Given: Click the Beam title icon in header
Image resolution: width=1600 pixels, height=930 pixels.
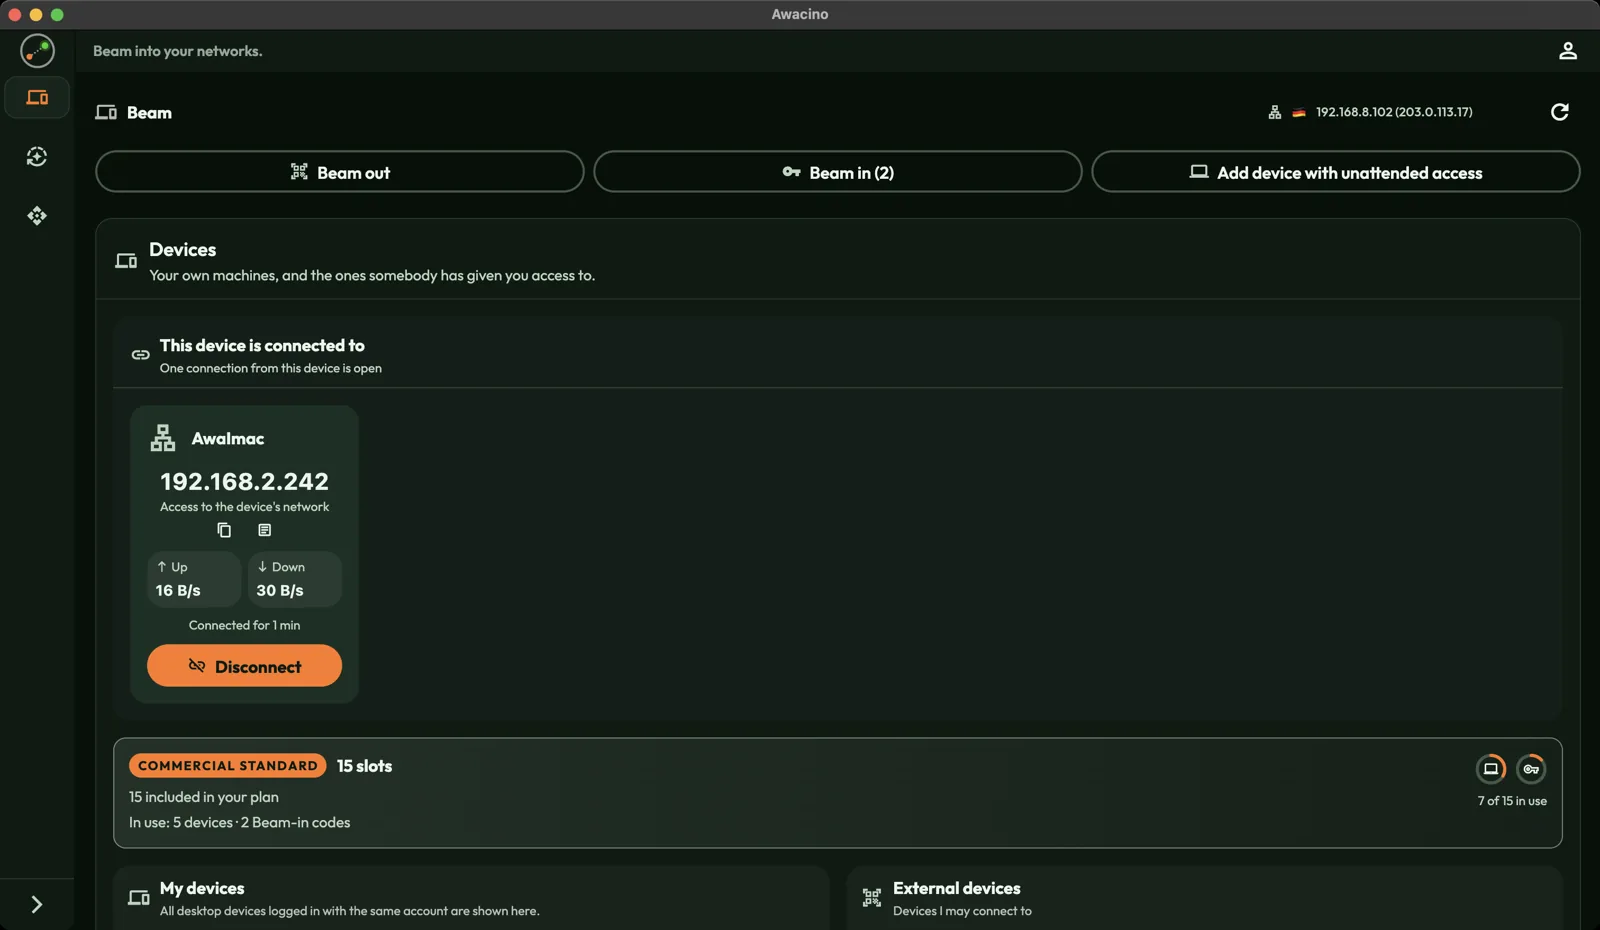Looking at the screenshot, I should pyautogui.click(x=106, y=113).
